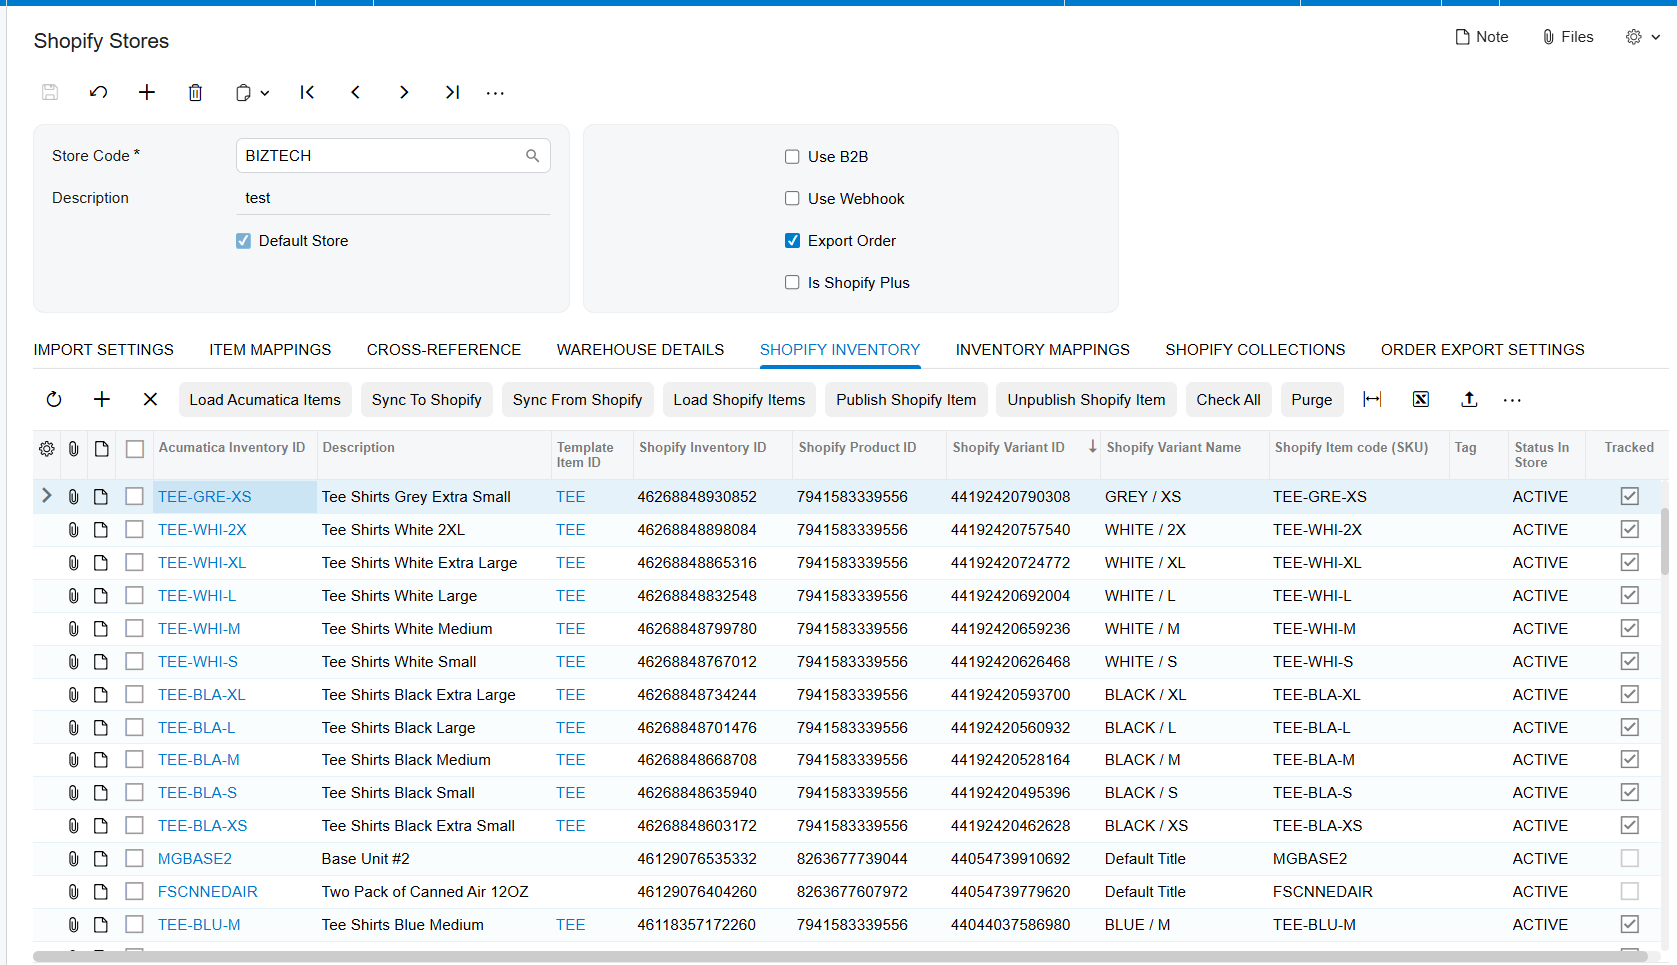
Task: Click the Description field containing test
Action: 393,198
